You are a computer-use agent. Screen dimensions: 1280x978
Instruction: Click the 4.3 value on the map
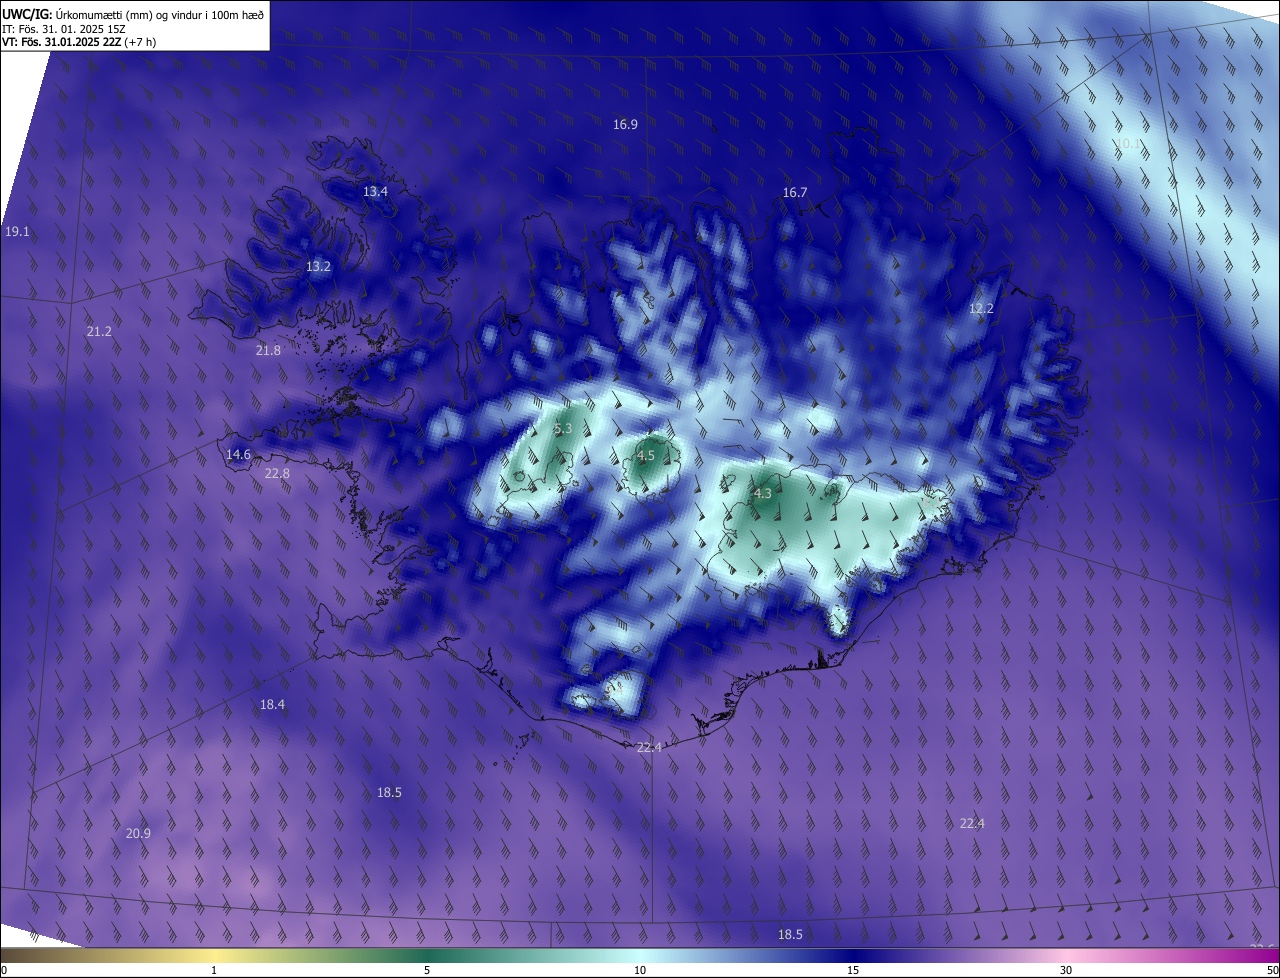(762, 493)
